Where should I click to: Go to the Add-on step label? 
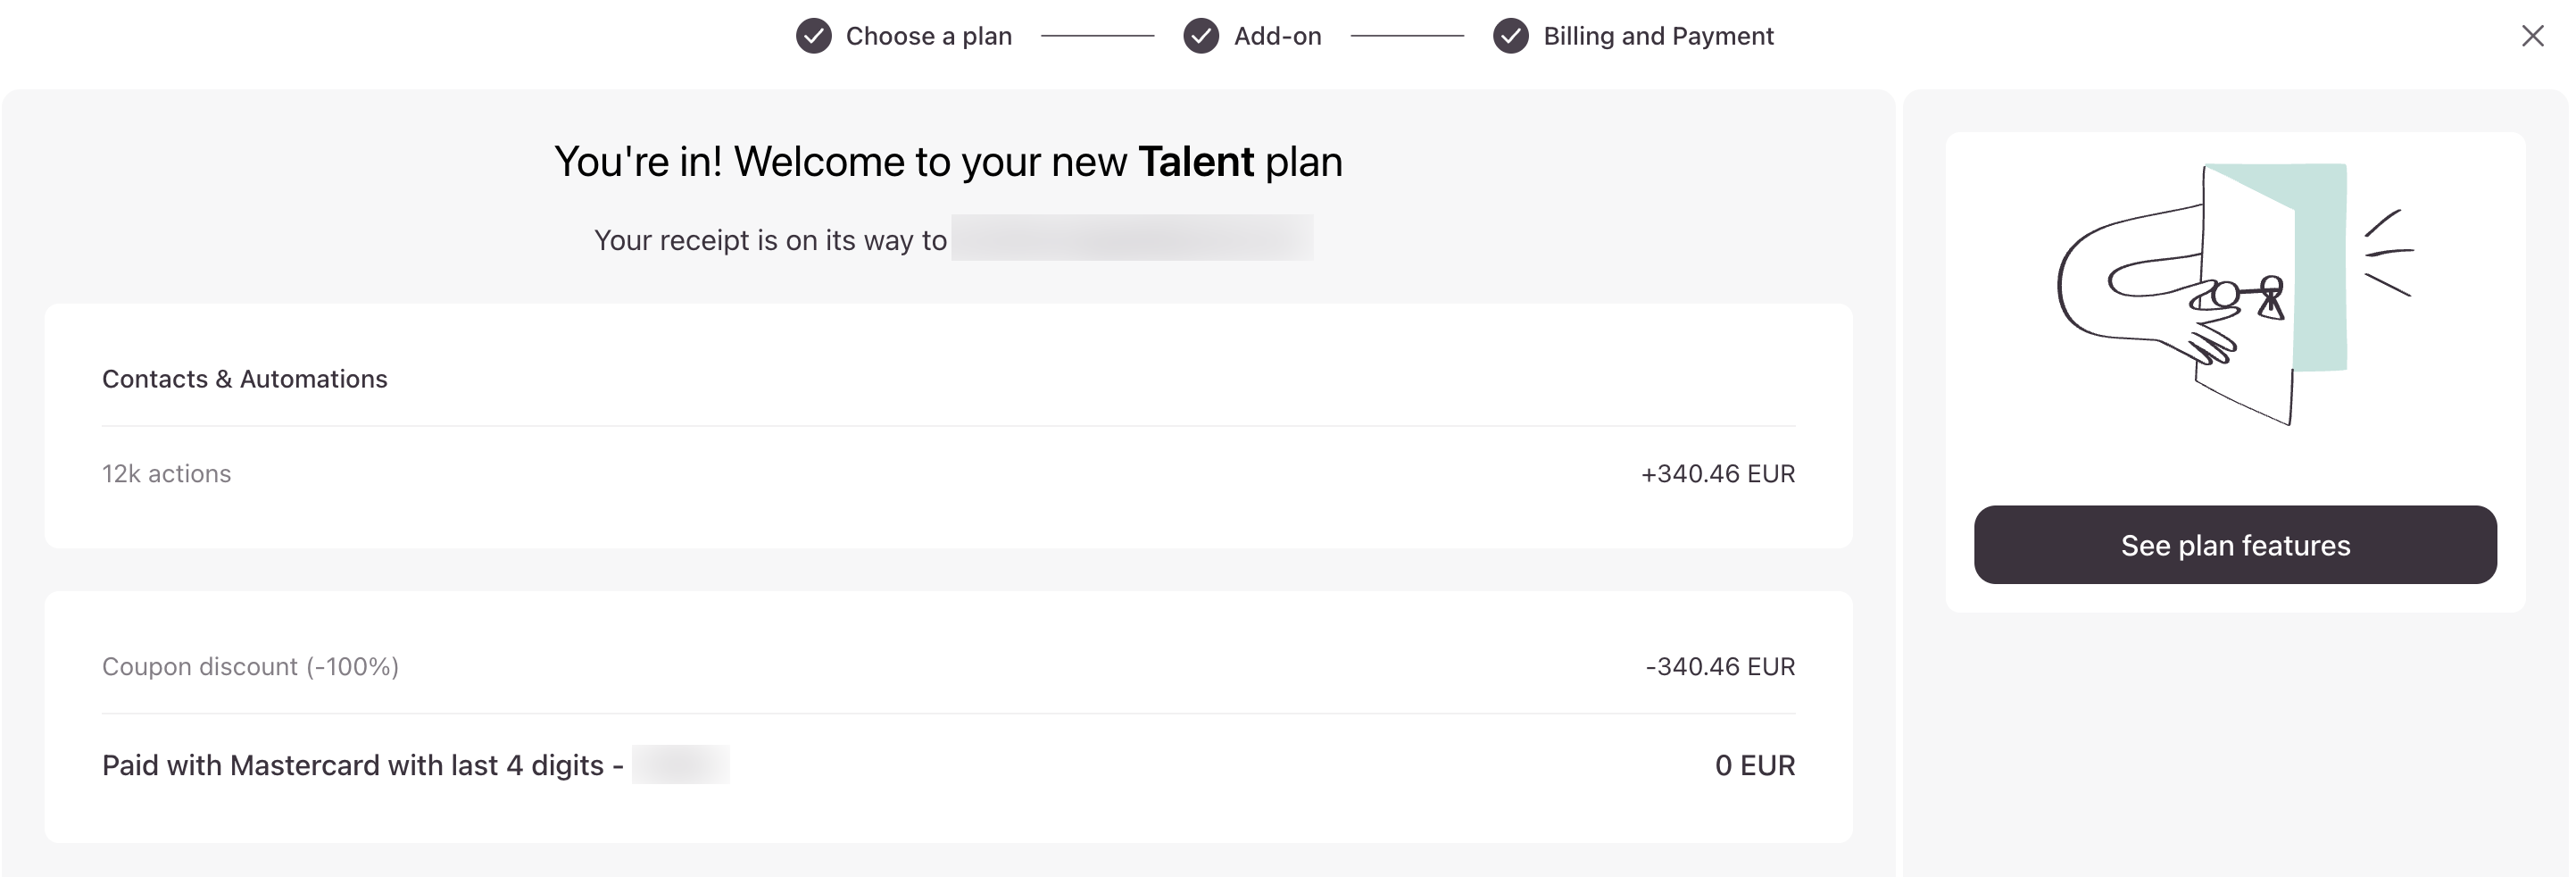tap(1277, 36)
